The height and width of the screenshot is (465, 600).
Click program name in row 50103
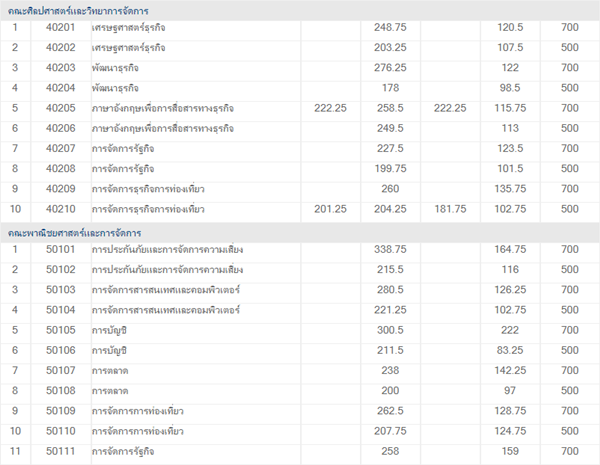coord(166,290)
